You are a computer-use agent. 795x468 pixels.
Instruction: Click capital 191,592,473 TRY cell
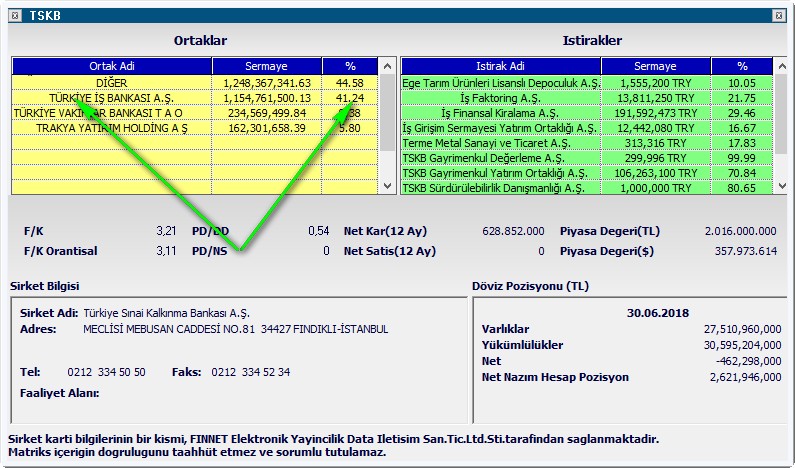tap(656, 113)
